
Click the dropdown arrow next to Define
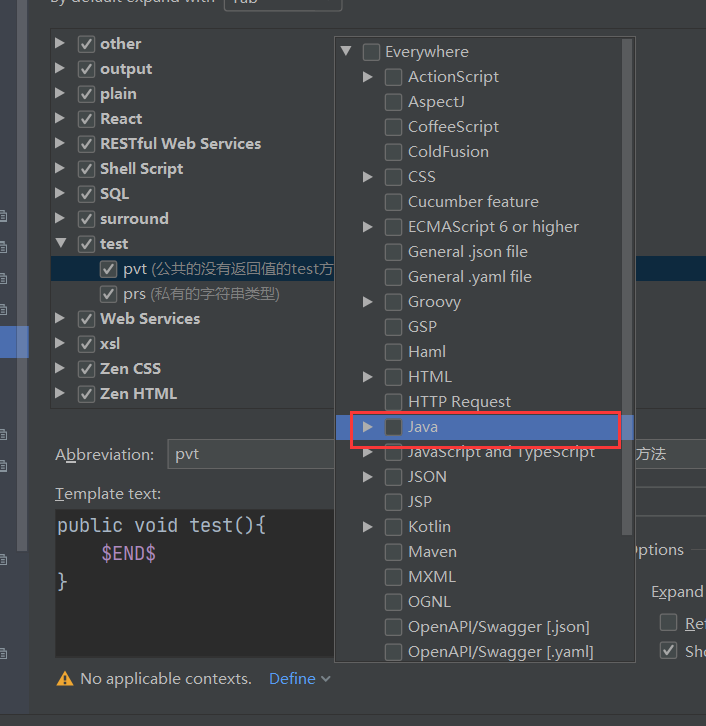click(x=326, y=679)
